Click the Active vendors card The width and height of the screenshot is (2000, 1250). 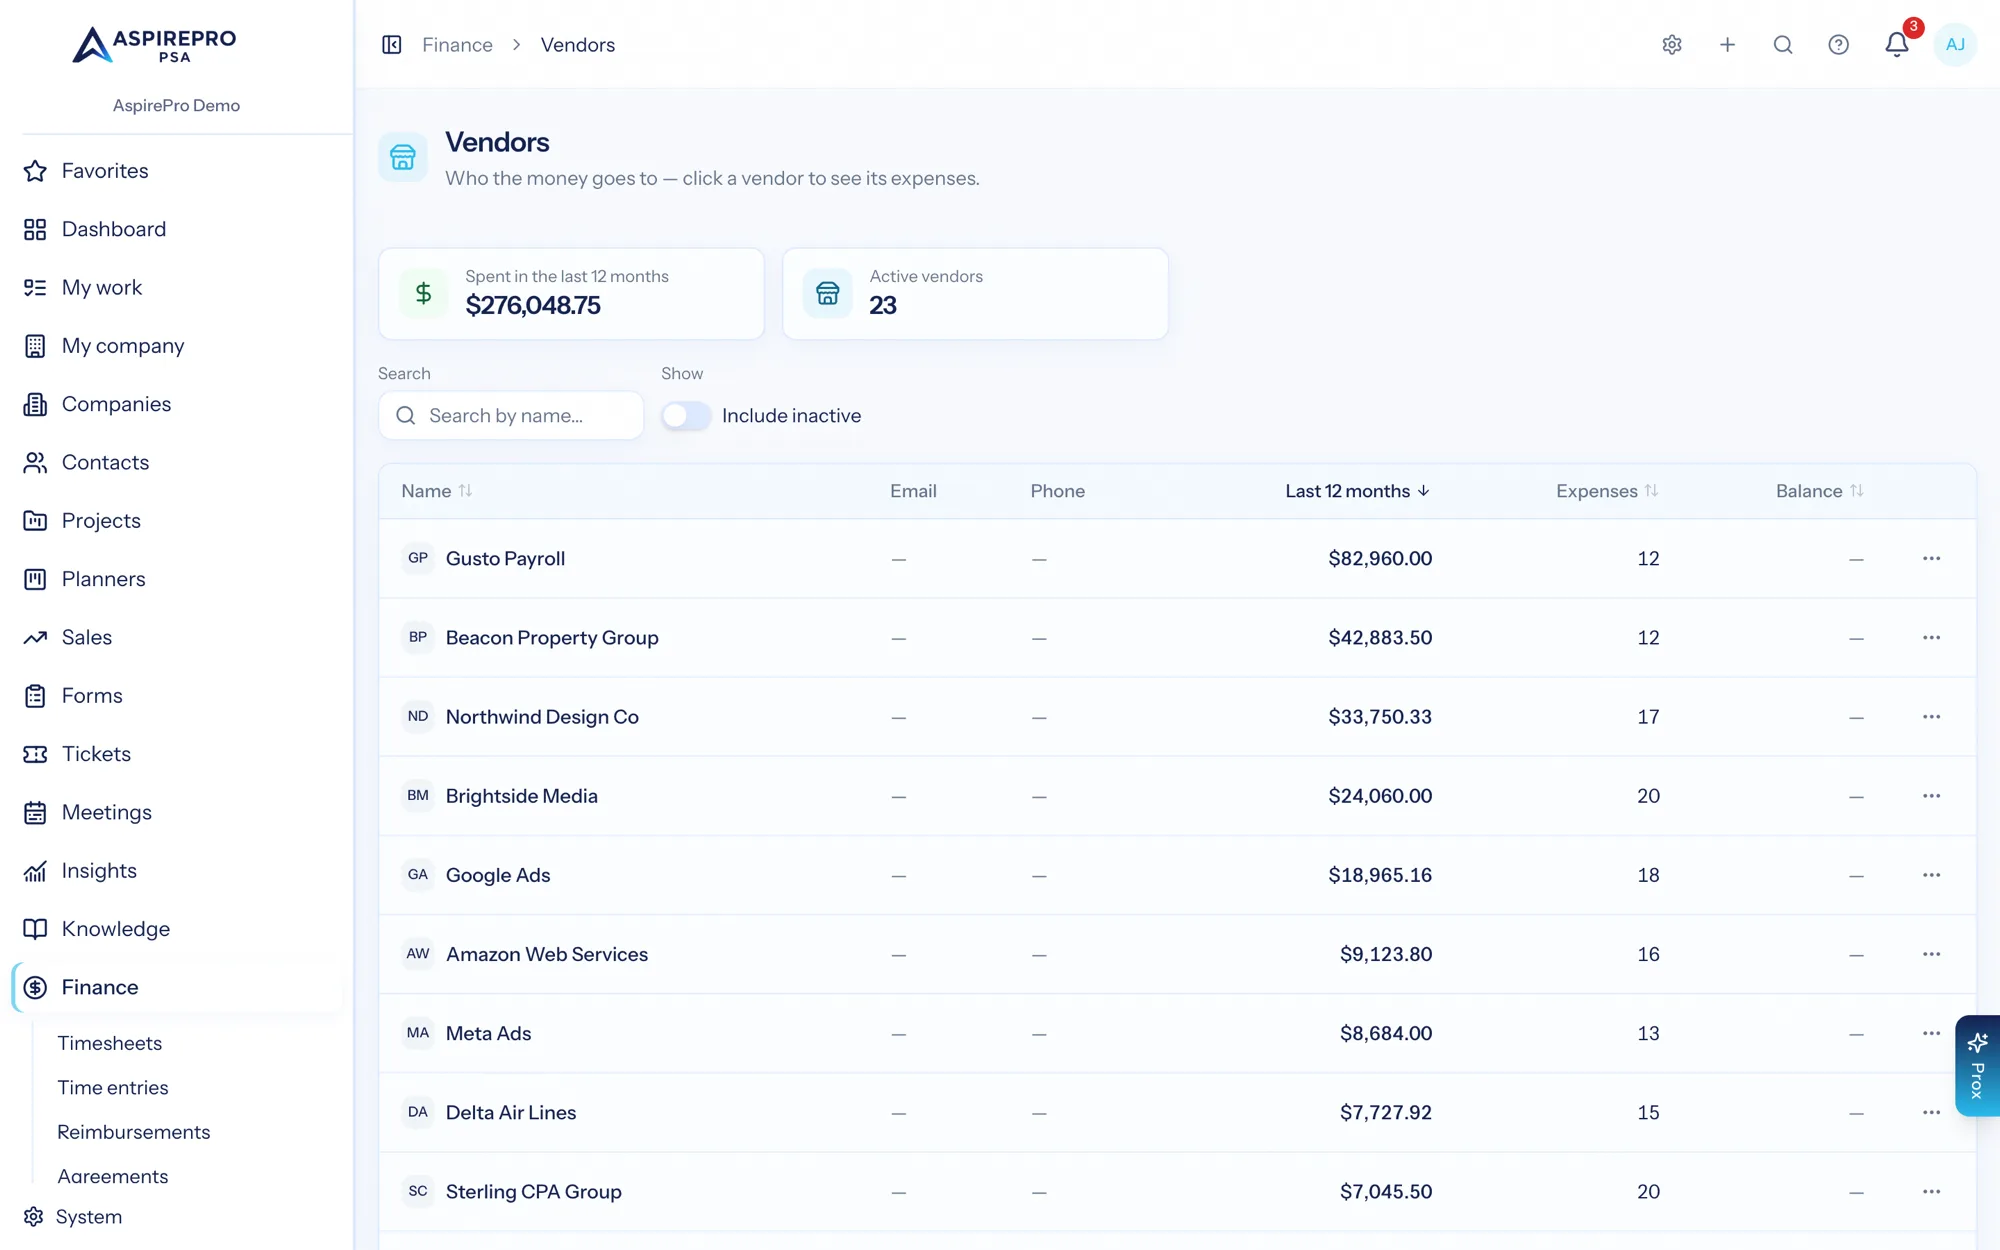point(975,294)
